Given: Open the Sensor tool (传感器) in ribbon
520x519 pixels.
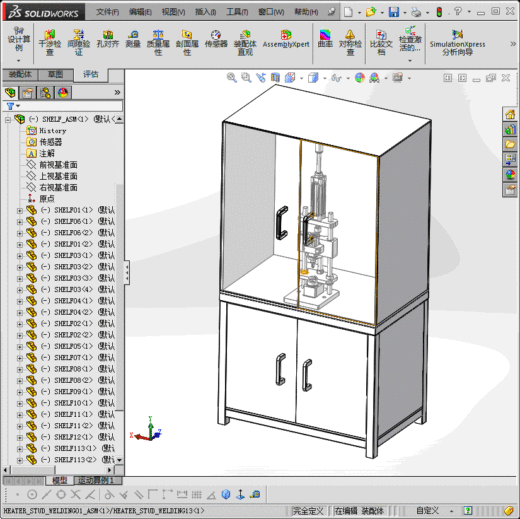Looking at the screenshot, I should pos(216,39).
